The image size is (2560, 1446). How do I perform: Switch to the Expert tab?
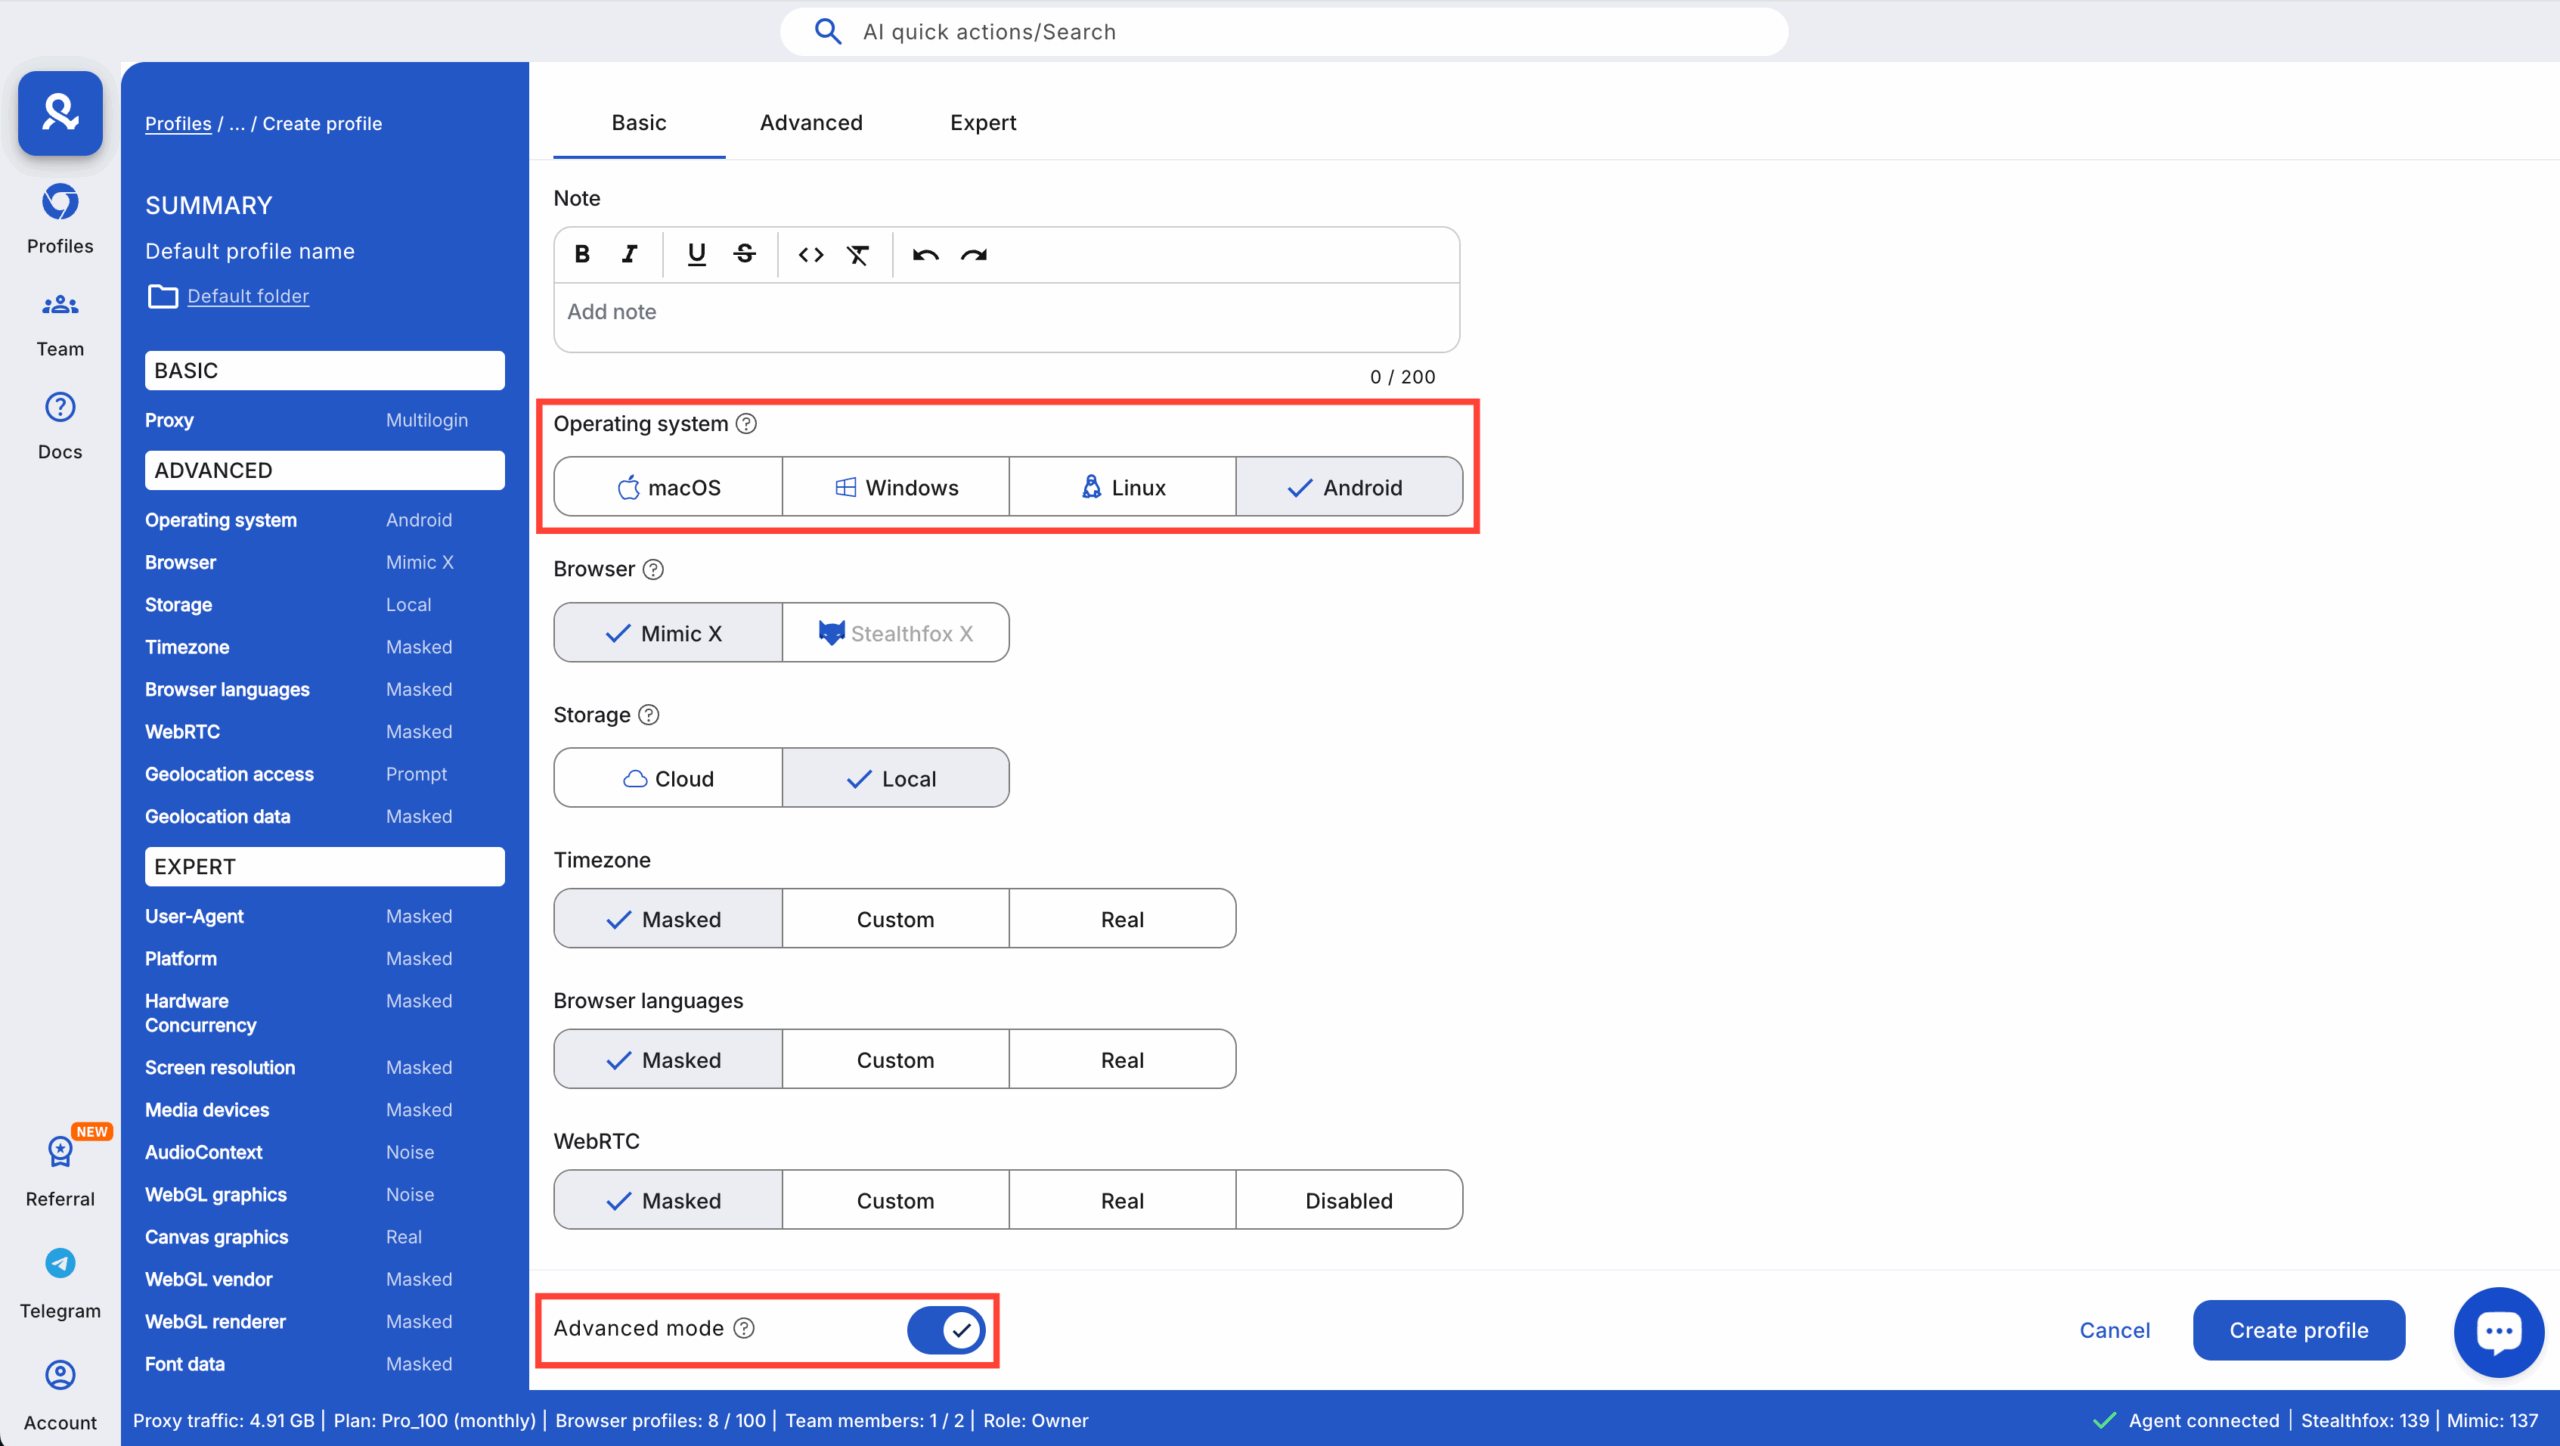coord(983,122)
